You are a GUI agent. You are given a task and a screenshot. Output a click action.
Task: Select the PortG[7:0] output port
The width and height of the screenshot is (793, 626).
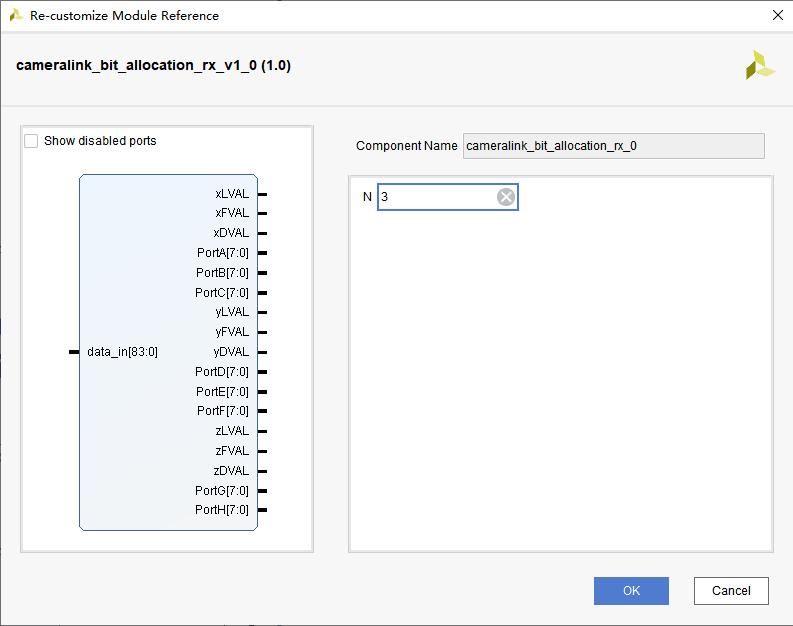click(222, 490)
